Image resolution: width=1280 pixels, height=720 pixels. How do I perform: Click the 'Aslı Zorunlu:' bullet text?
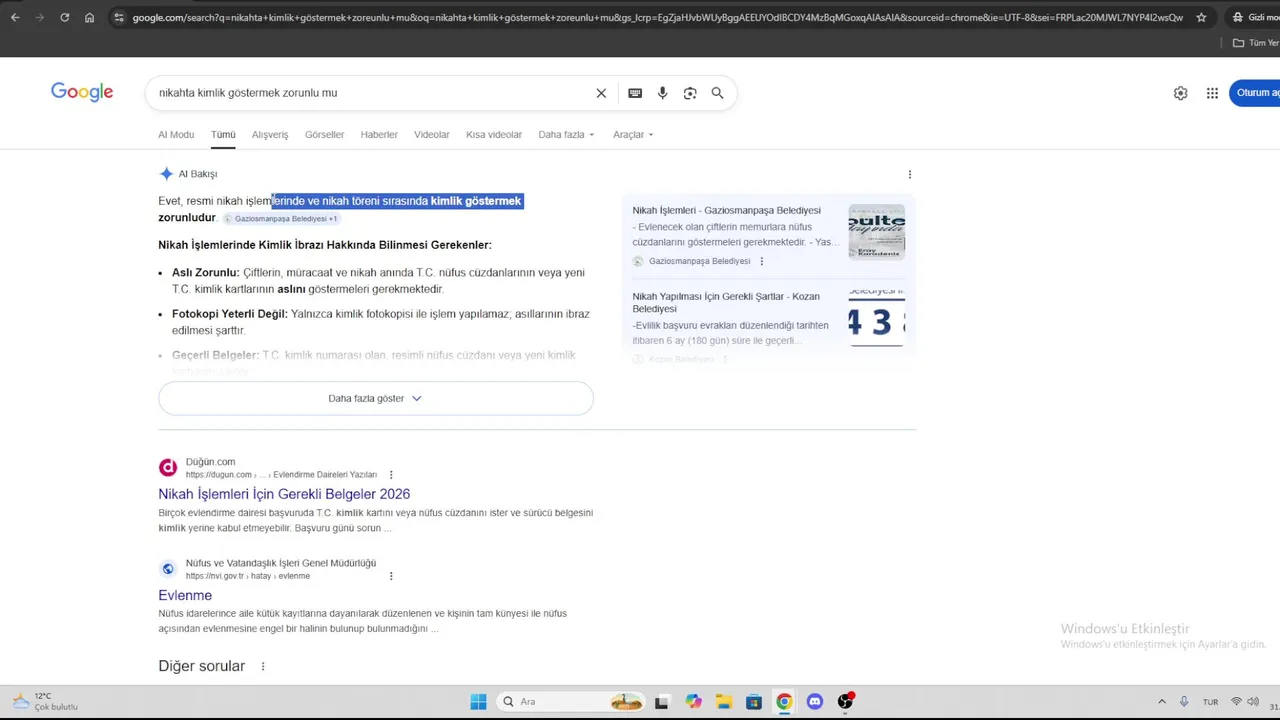point(206,272)
